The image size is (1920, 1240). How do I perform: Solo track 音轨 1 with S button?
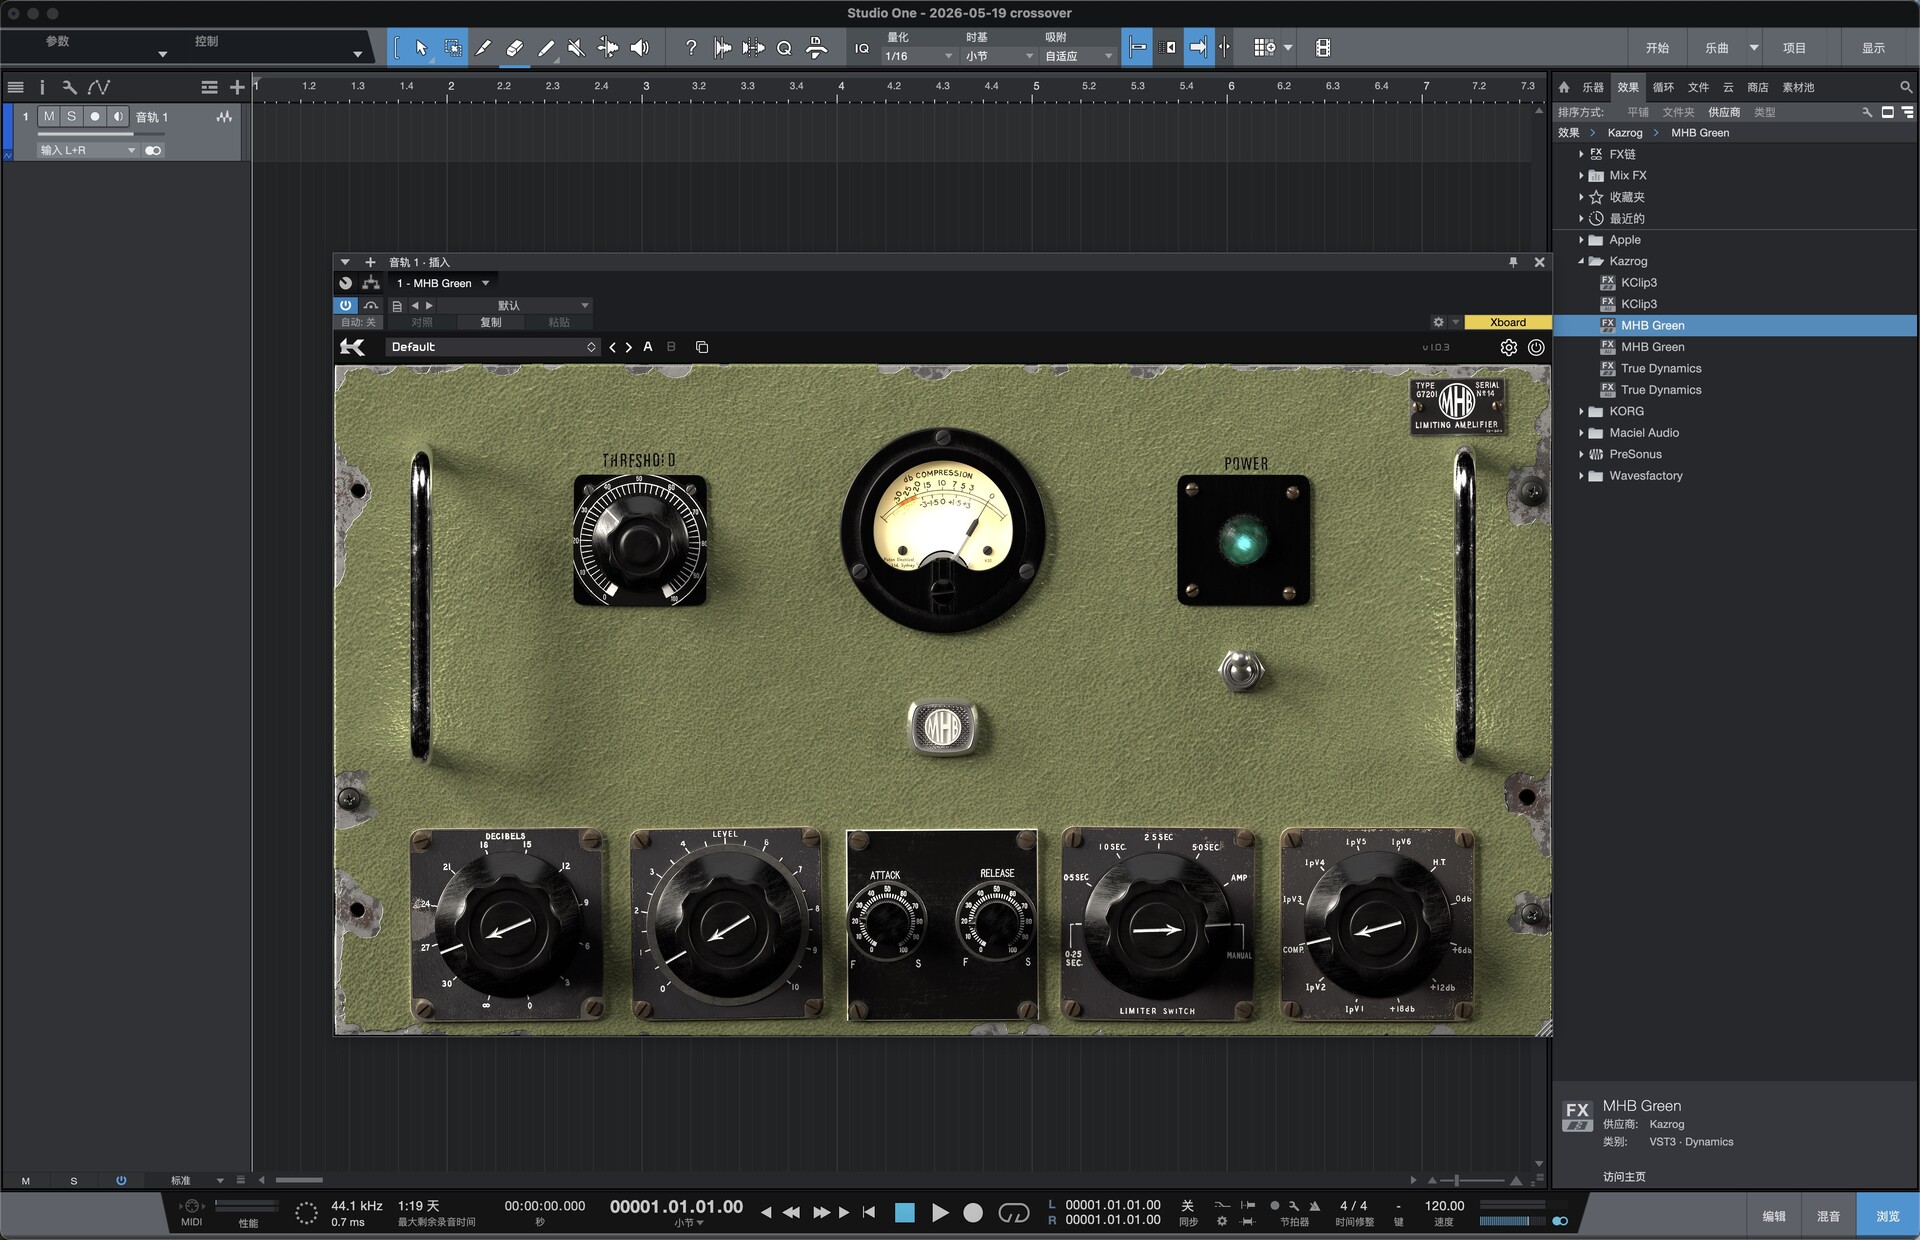(71, 117)
